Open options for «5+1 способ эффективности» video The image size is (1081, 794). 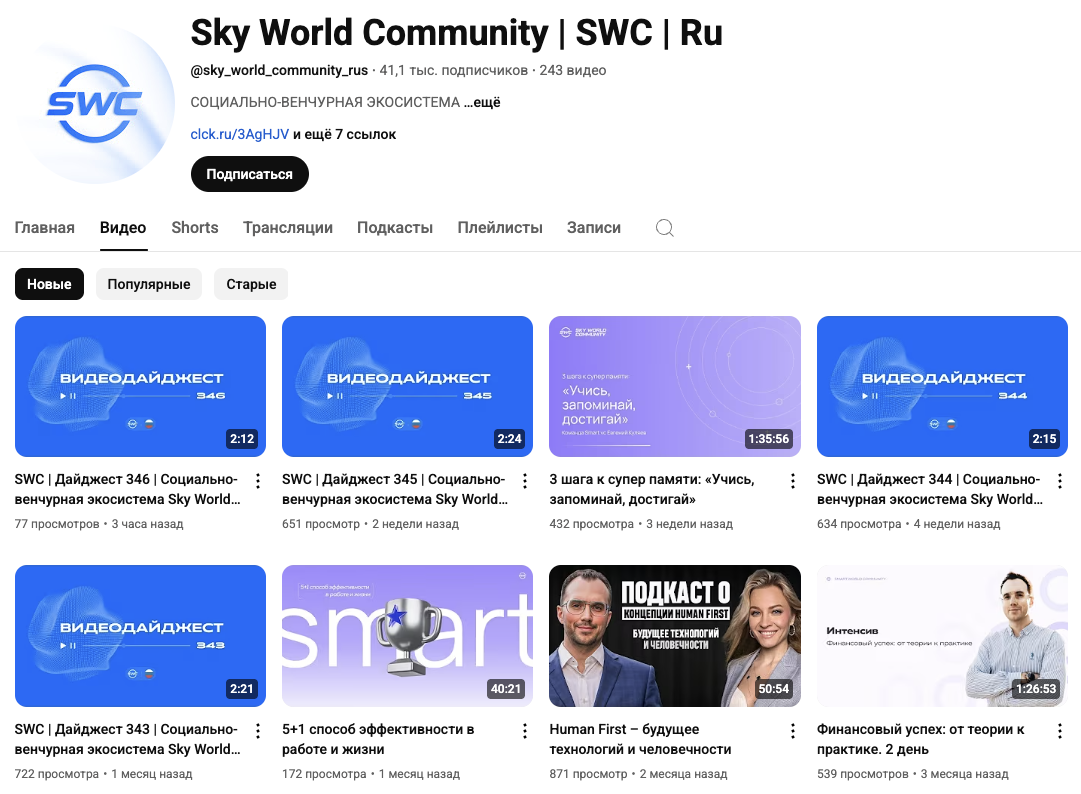click(525, 731)
